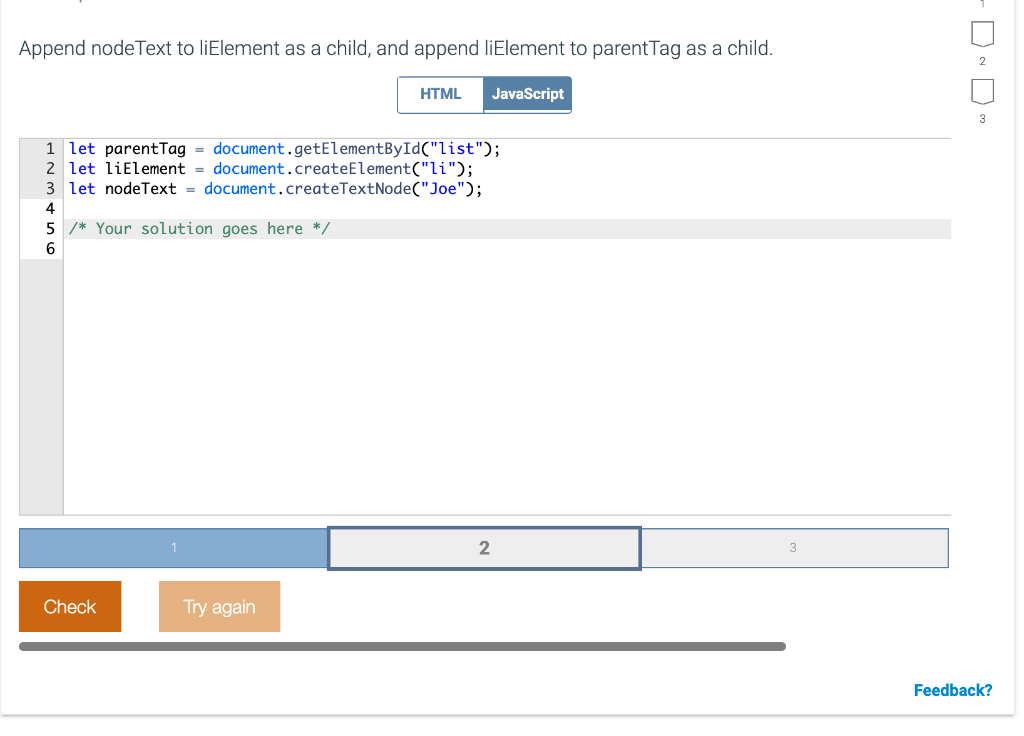
Task: Select step 1 in the step navigation bar
Action: (173, 548)
